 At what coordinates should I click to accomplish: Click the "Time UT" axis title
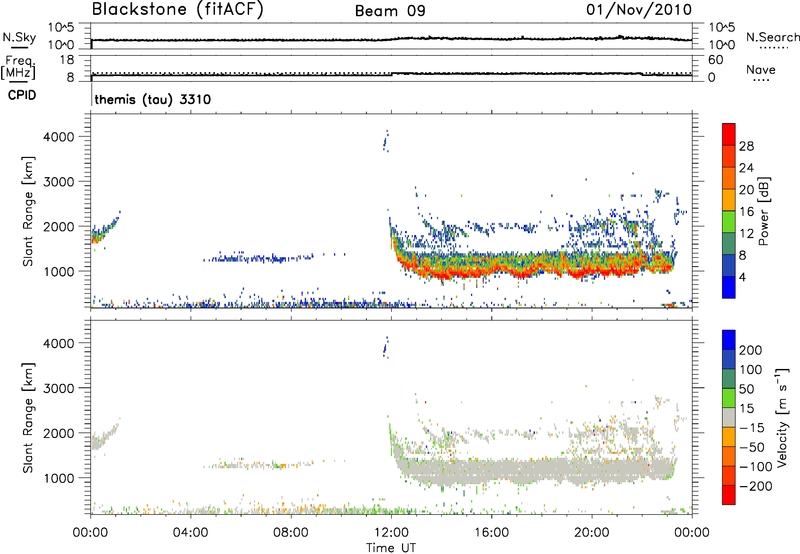(391, 548)
